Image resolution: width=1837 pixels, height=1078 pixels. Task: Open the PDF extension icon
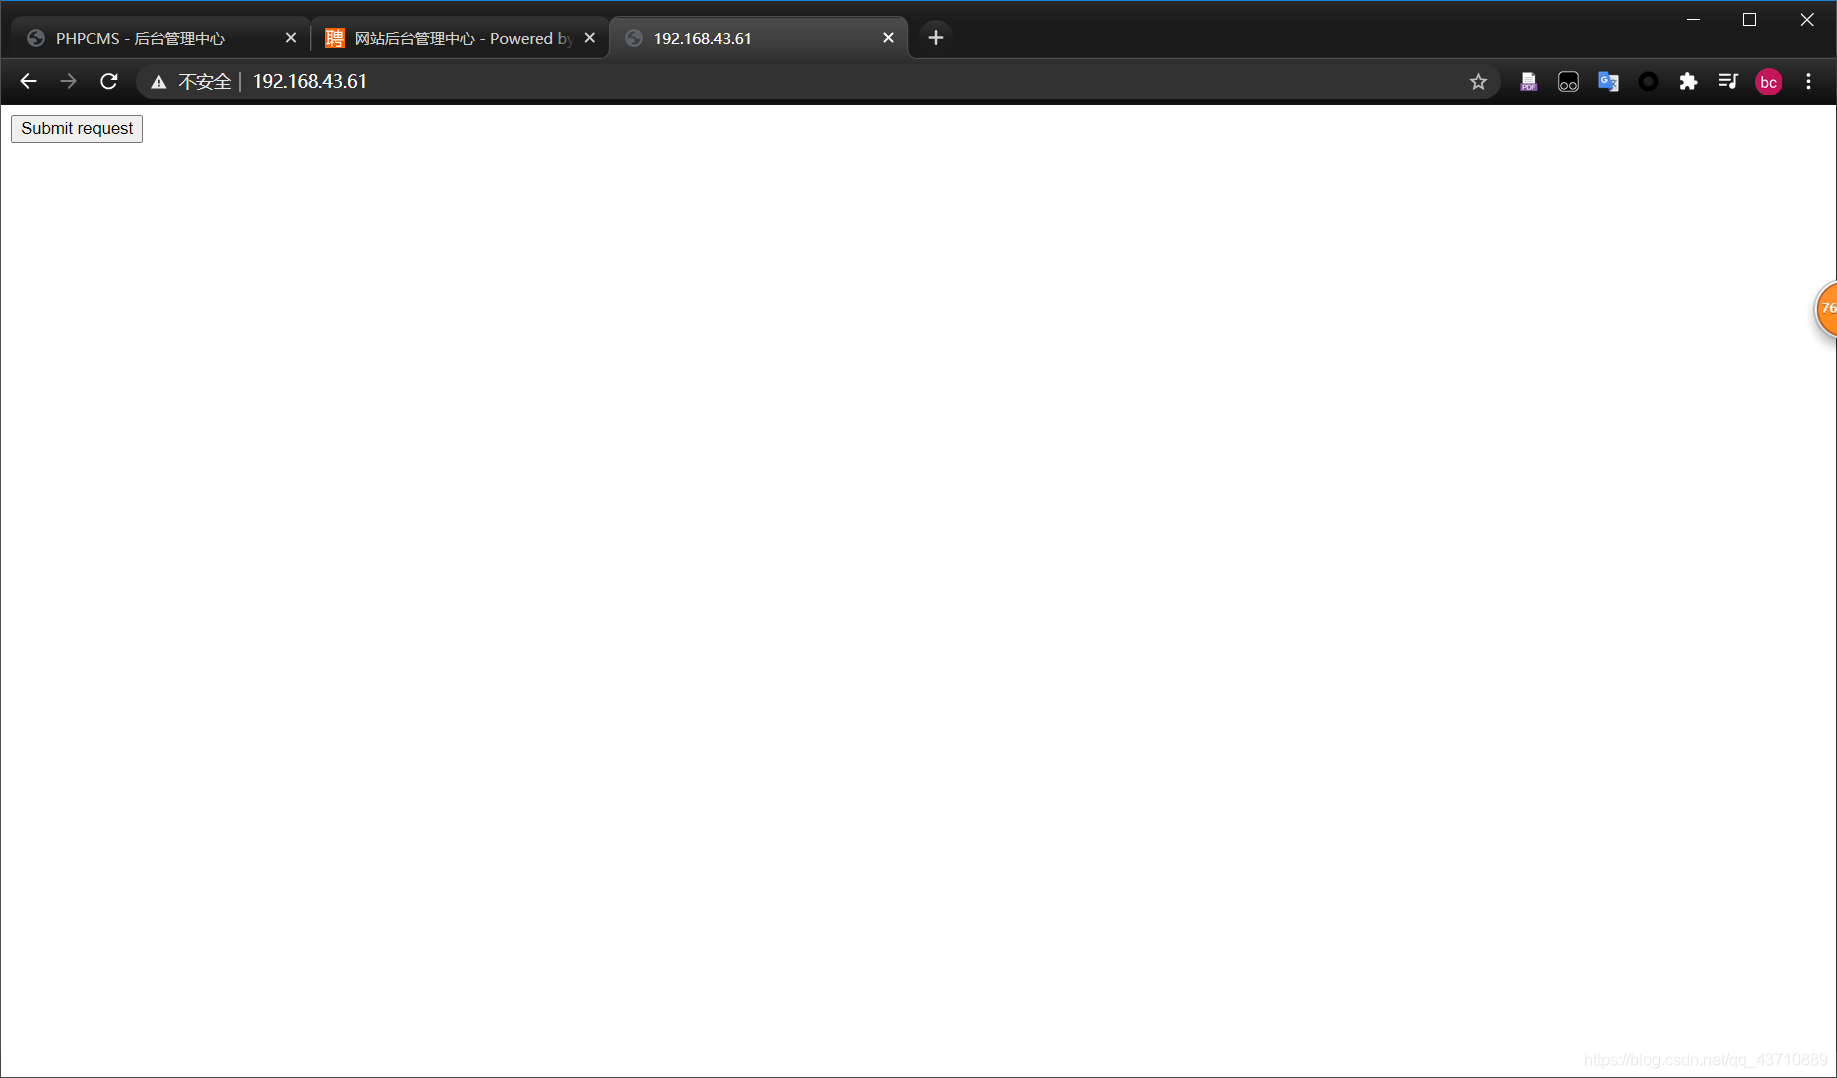point(1528,82)
